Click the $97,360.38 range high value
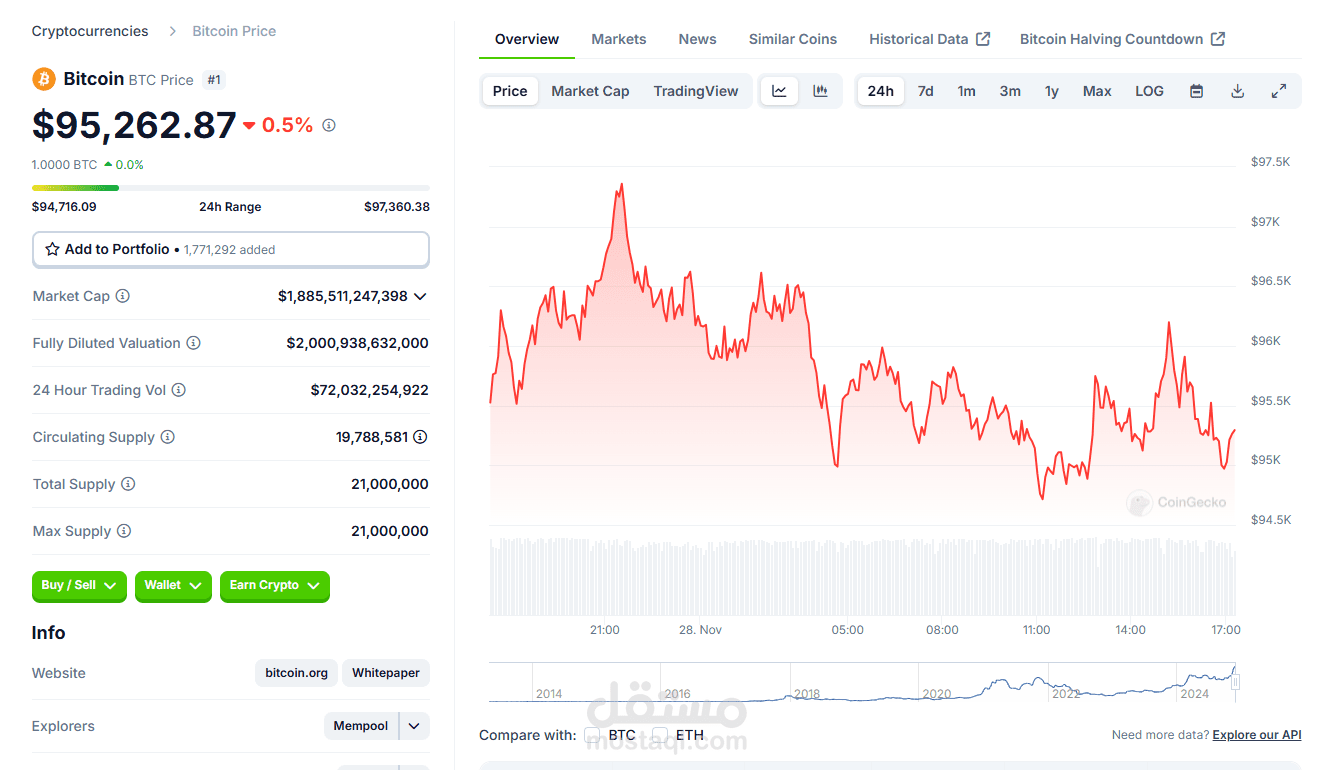 point(397,207)
